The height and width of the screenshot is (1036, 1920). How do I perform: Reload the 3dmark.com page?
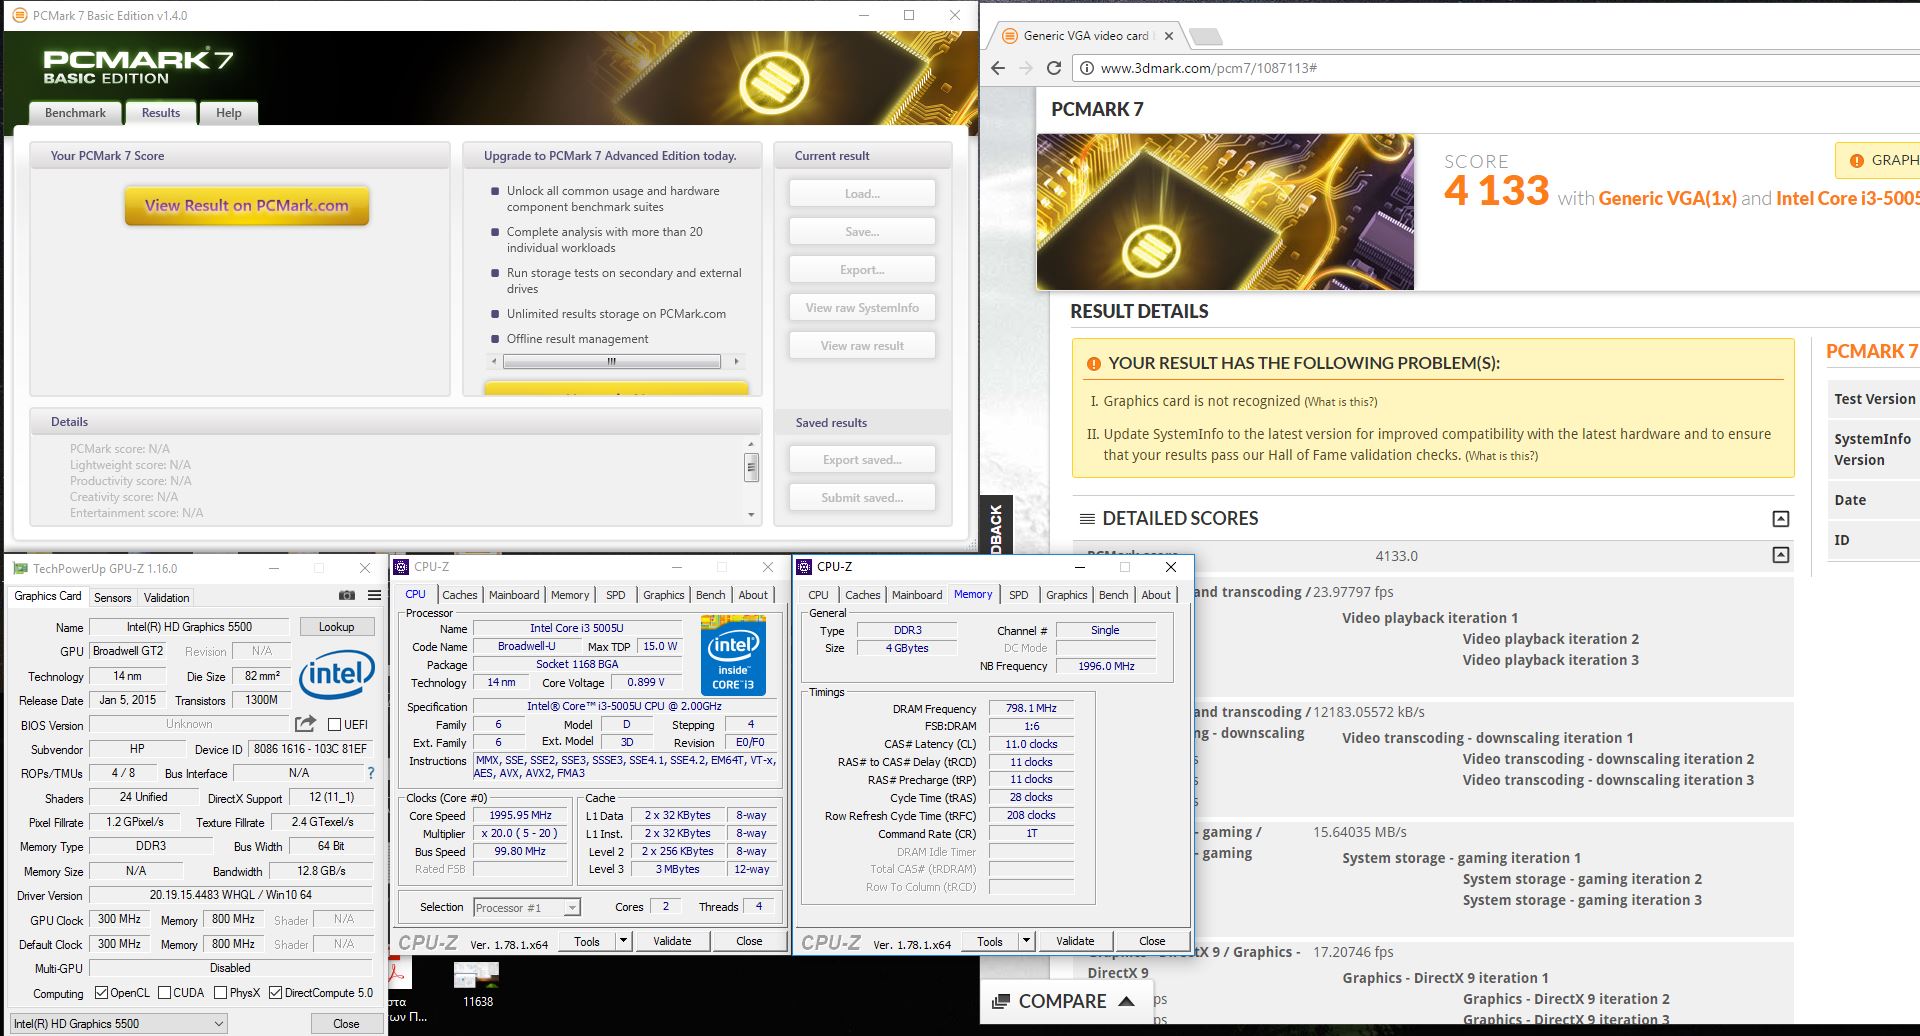pos(1053,68)
